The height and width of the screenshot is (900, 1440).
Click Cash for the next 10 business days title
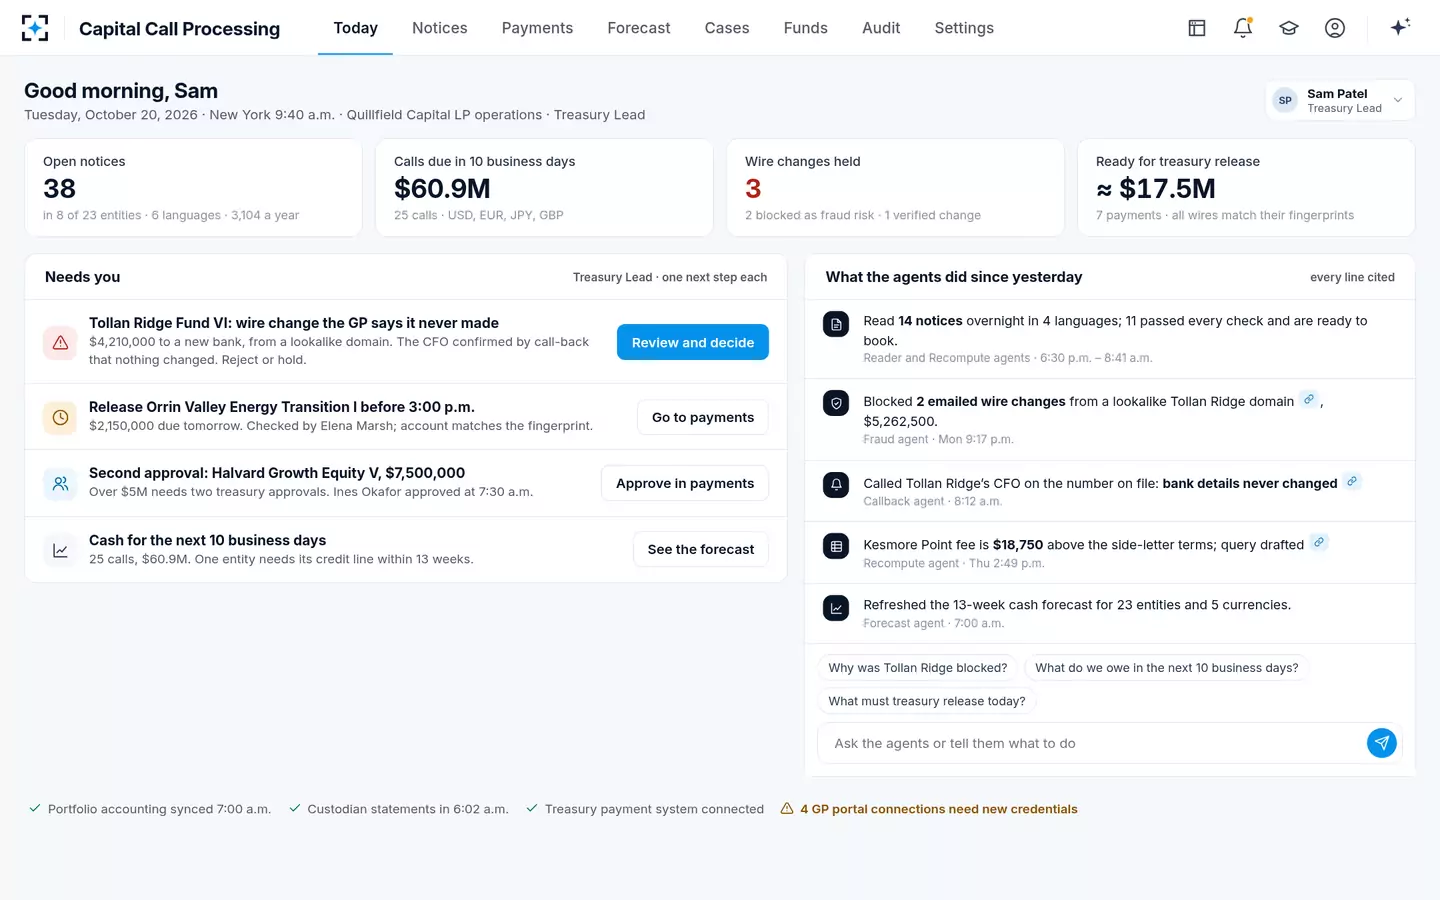(207, 540)
